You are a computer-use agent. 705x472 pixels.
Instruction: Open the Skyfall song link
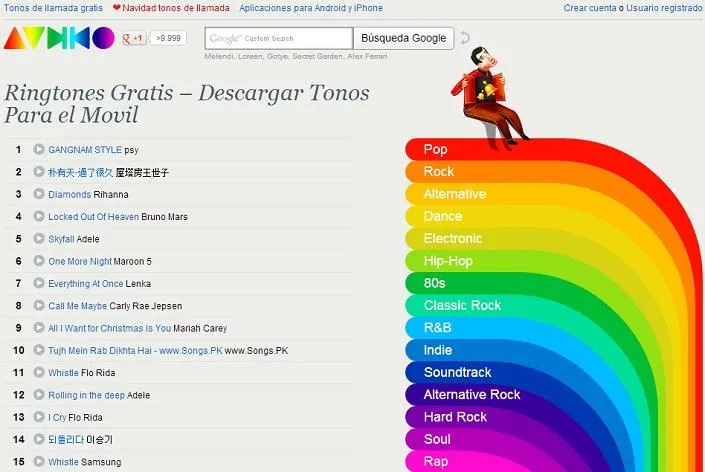tap(61, 239)
